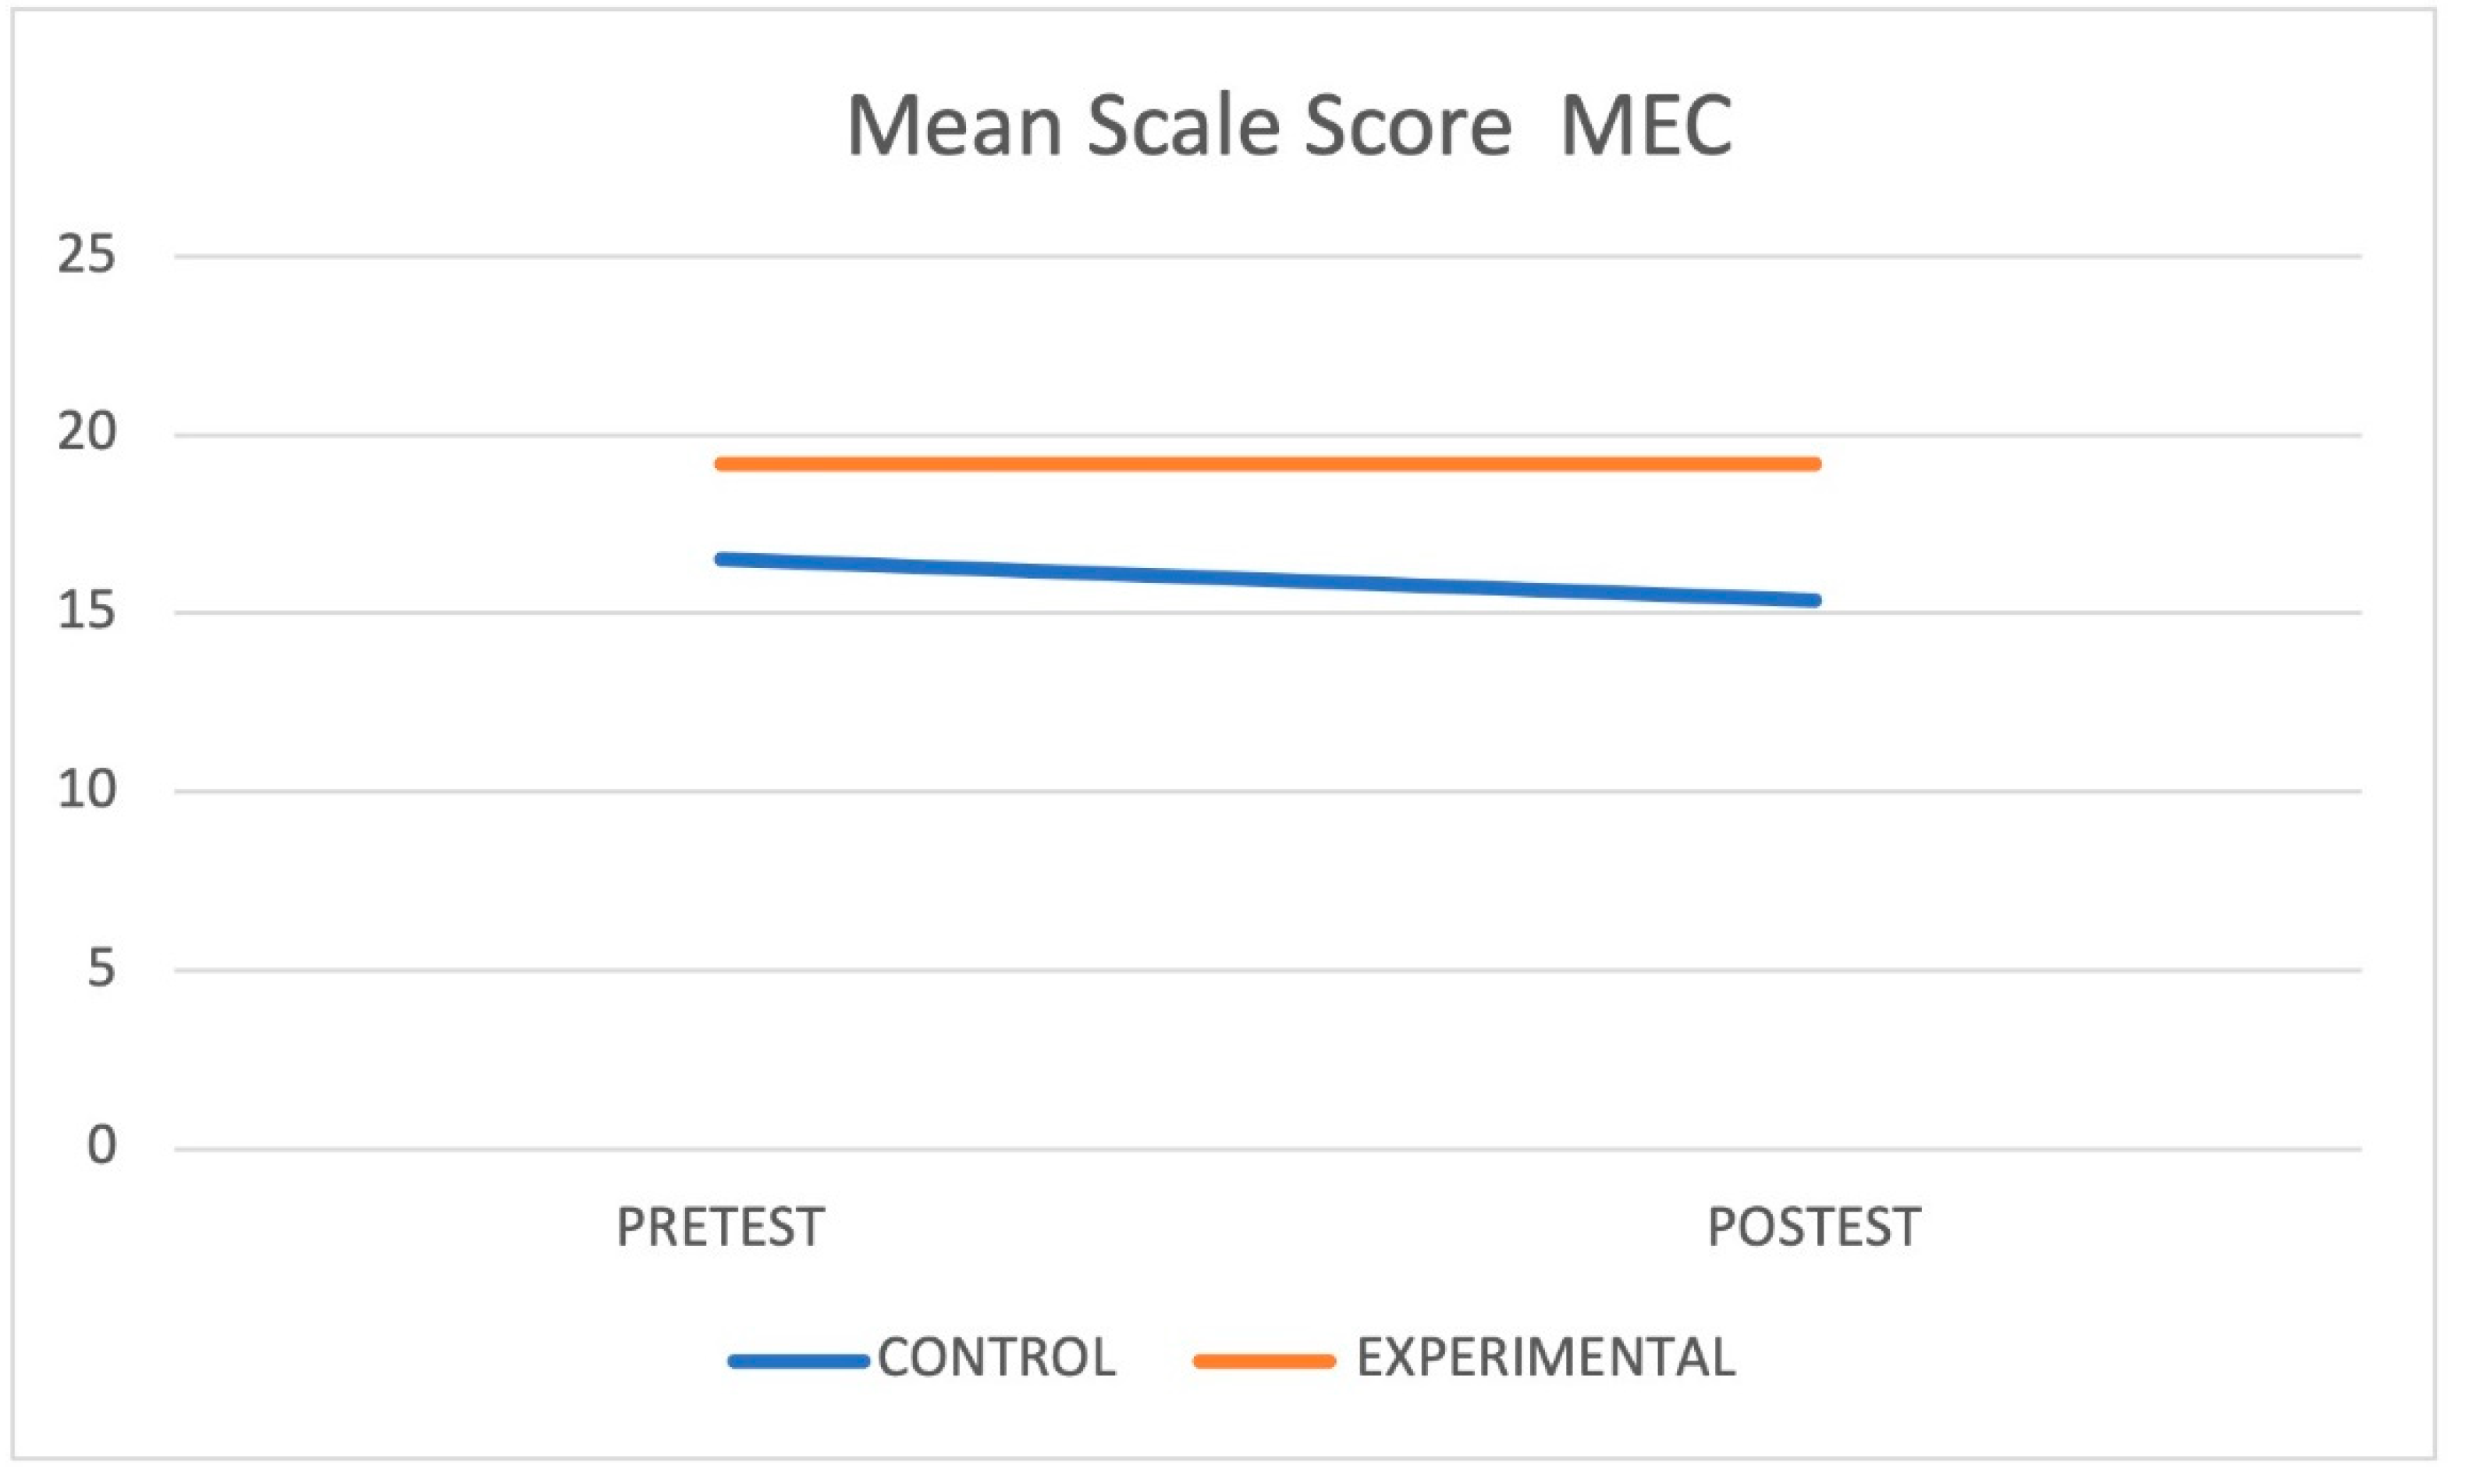Viewport: 2472px width, 1484px height.
Task: Select the y-axis value label 5
Action: point(101,969)
